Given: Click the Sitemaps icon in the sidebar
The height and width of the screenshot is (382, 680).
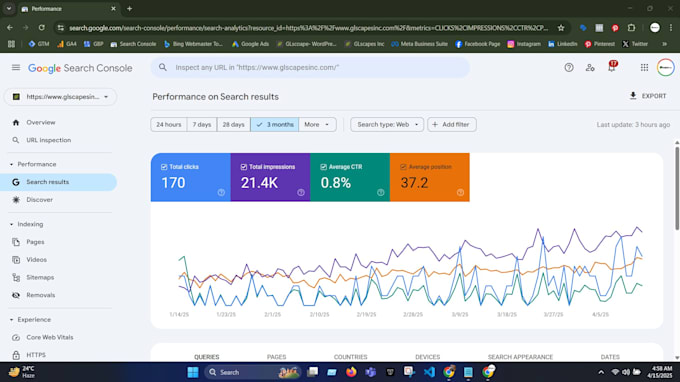Looking at the screenshot, I should (x=16, y=278).
